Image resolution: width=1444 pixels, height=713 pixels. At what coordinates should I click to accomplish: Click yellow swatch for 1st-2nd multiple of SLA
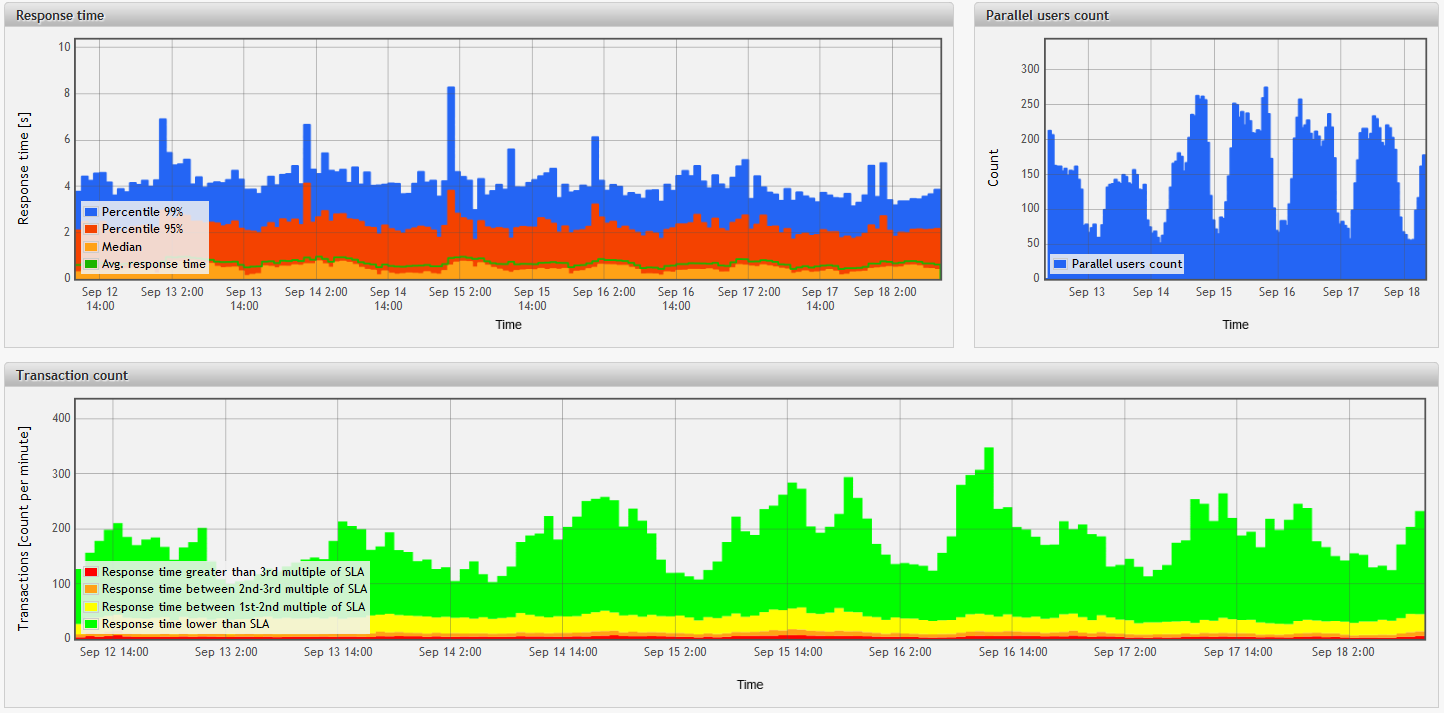coord(91,607)
